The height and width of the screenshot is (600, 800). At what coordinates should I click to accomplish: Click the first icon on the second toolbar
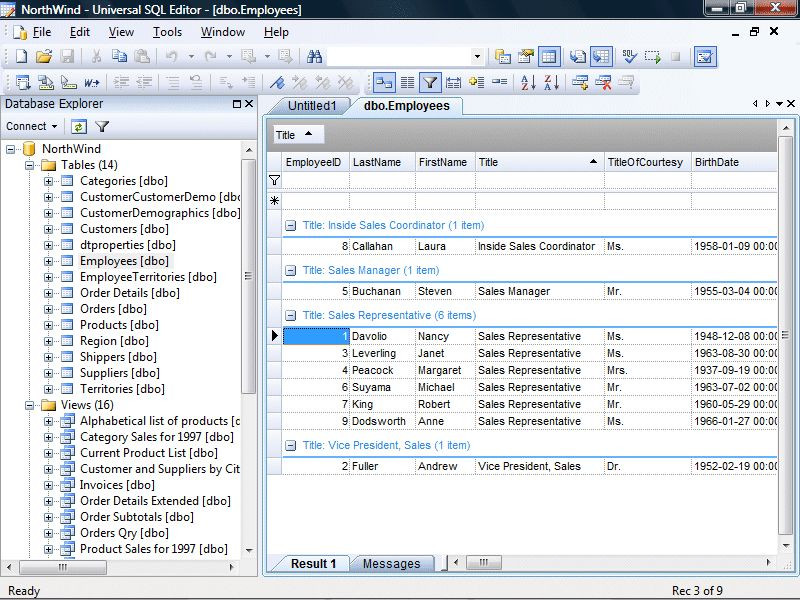coord(23,82)
